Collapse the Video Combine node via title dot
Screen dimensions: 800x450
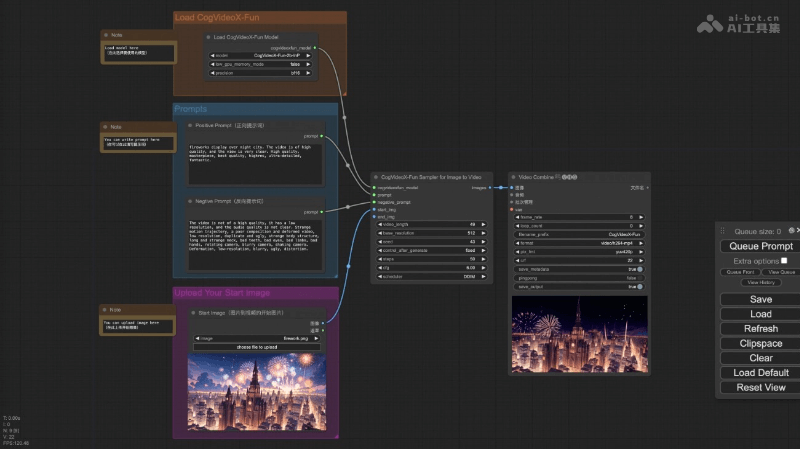coord(513,177)
